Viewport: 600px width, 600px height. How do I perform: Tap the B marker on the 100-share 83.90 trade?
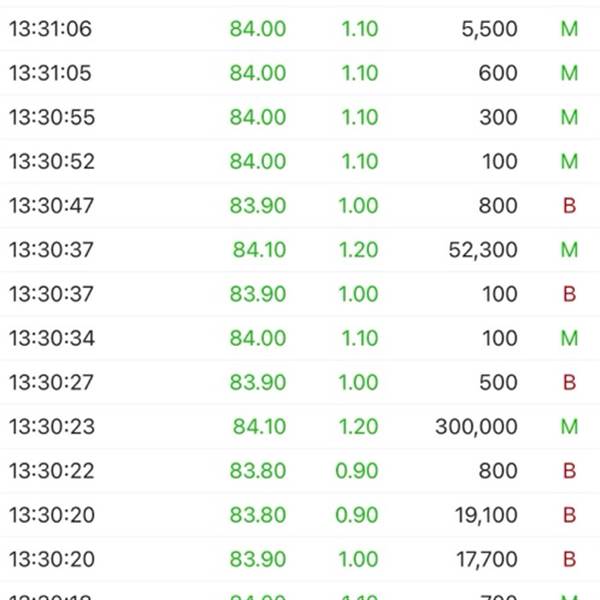tap(569, 294)
